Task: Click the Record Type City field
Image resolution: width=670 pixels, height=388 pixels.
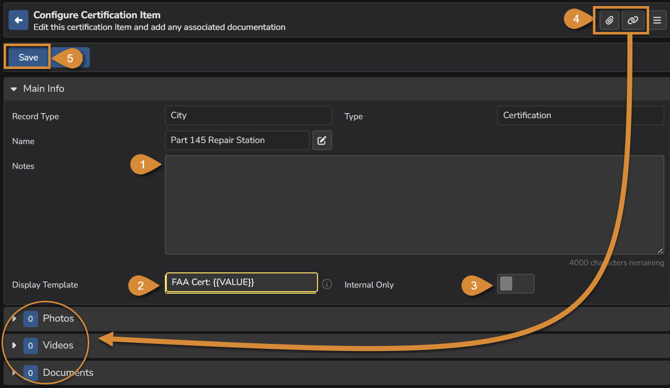Action: click(248, 115)
